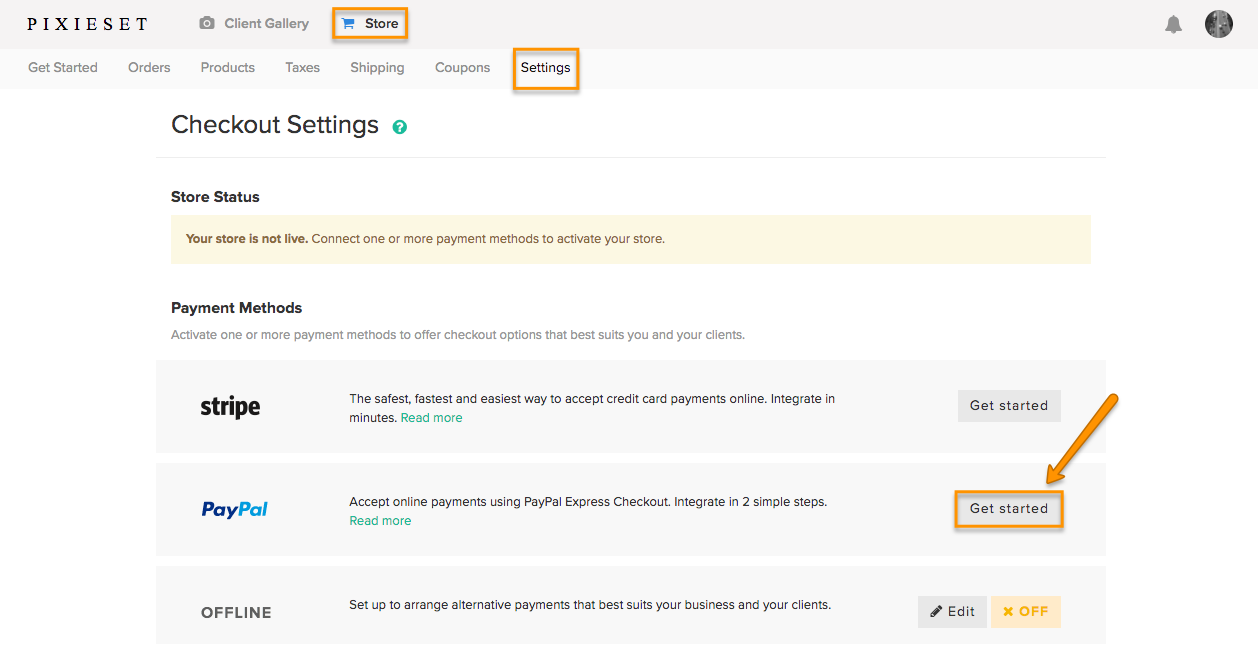Click the Checkout Settings heading

tap(275, 125)
